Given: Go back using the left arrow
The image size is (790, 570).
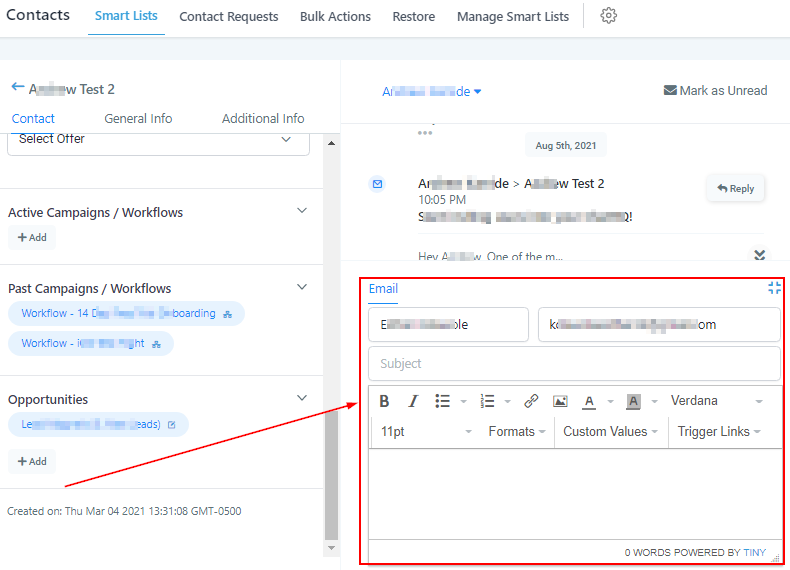Looking at the screenshot, I should click(17, 88).
